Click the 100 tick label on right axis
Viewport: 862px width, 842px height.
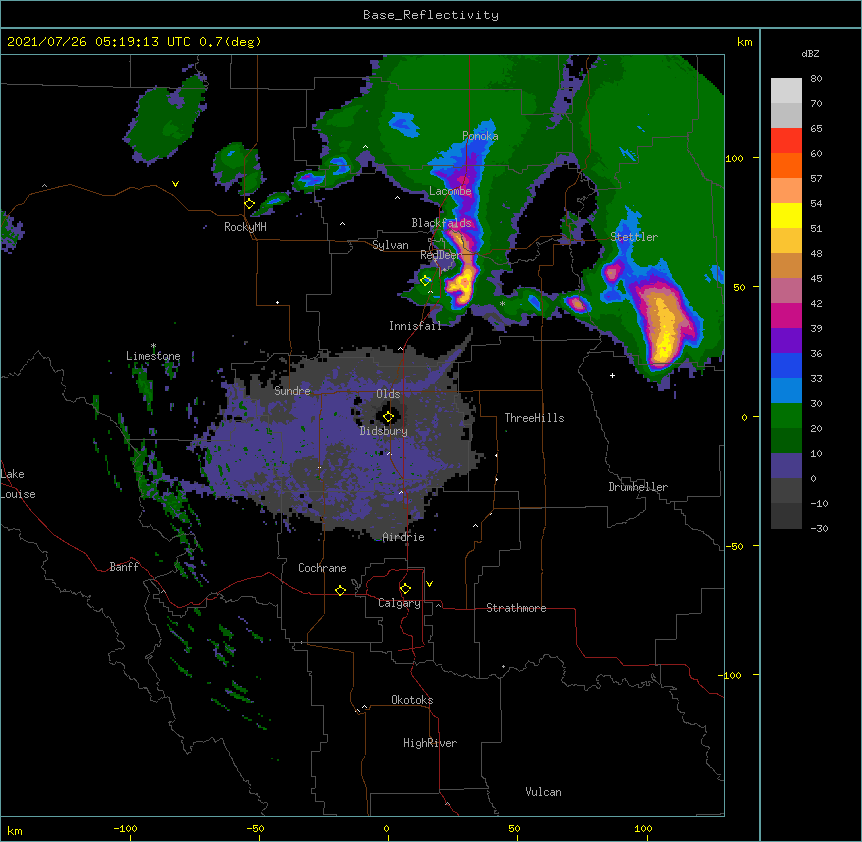(x=734, y=159)
